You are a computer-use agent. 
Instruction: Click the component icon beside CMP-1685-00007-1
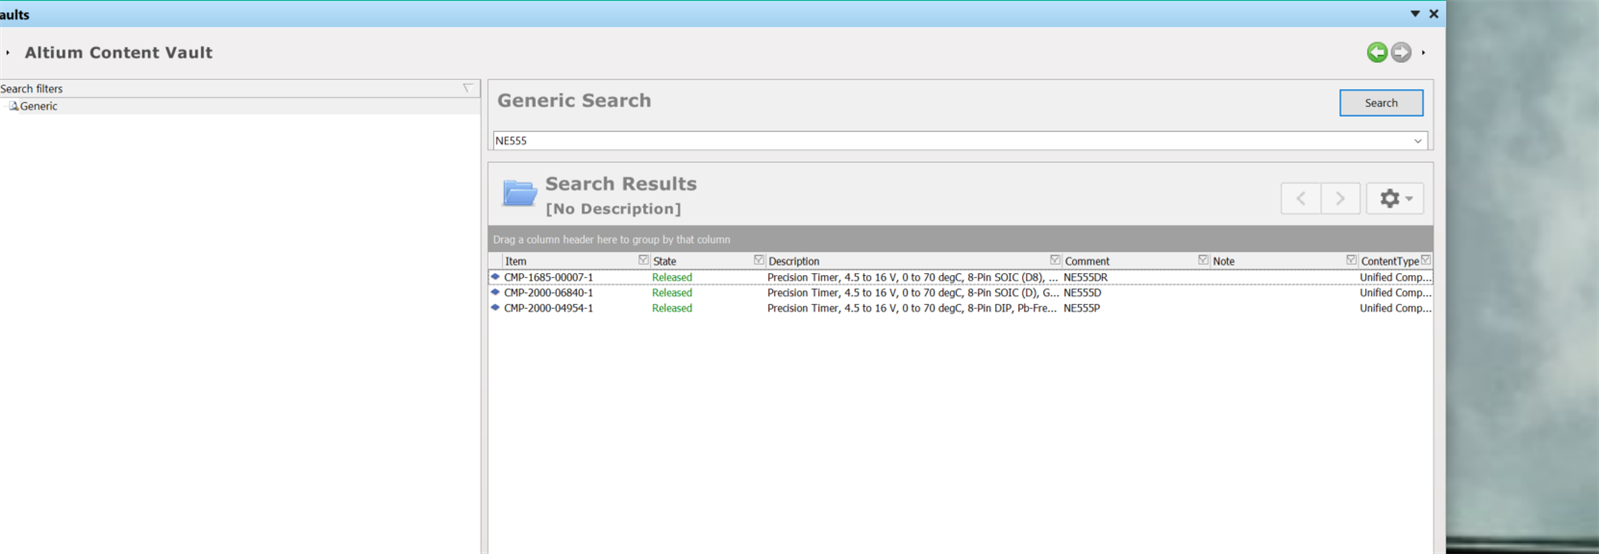[495, 277]
